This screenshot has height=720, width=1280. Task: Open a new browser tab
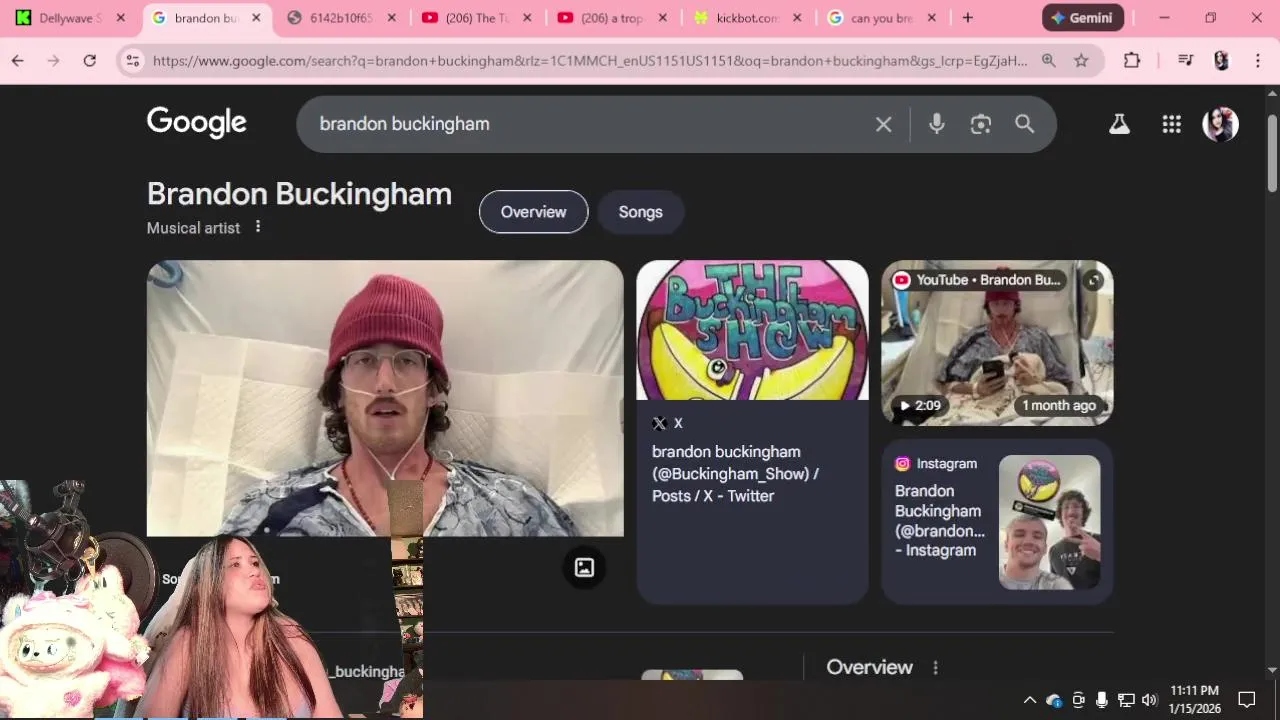(967, 18)
